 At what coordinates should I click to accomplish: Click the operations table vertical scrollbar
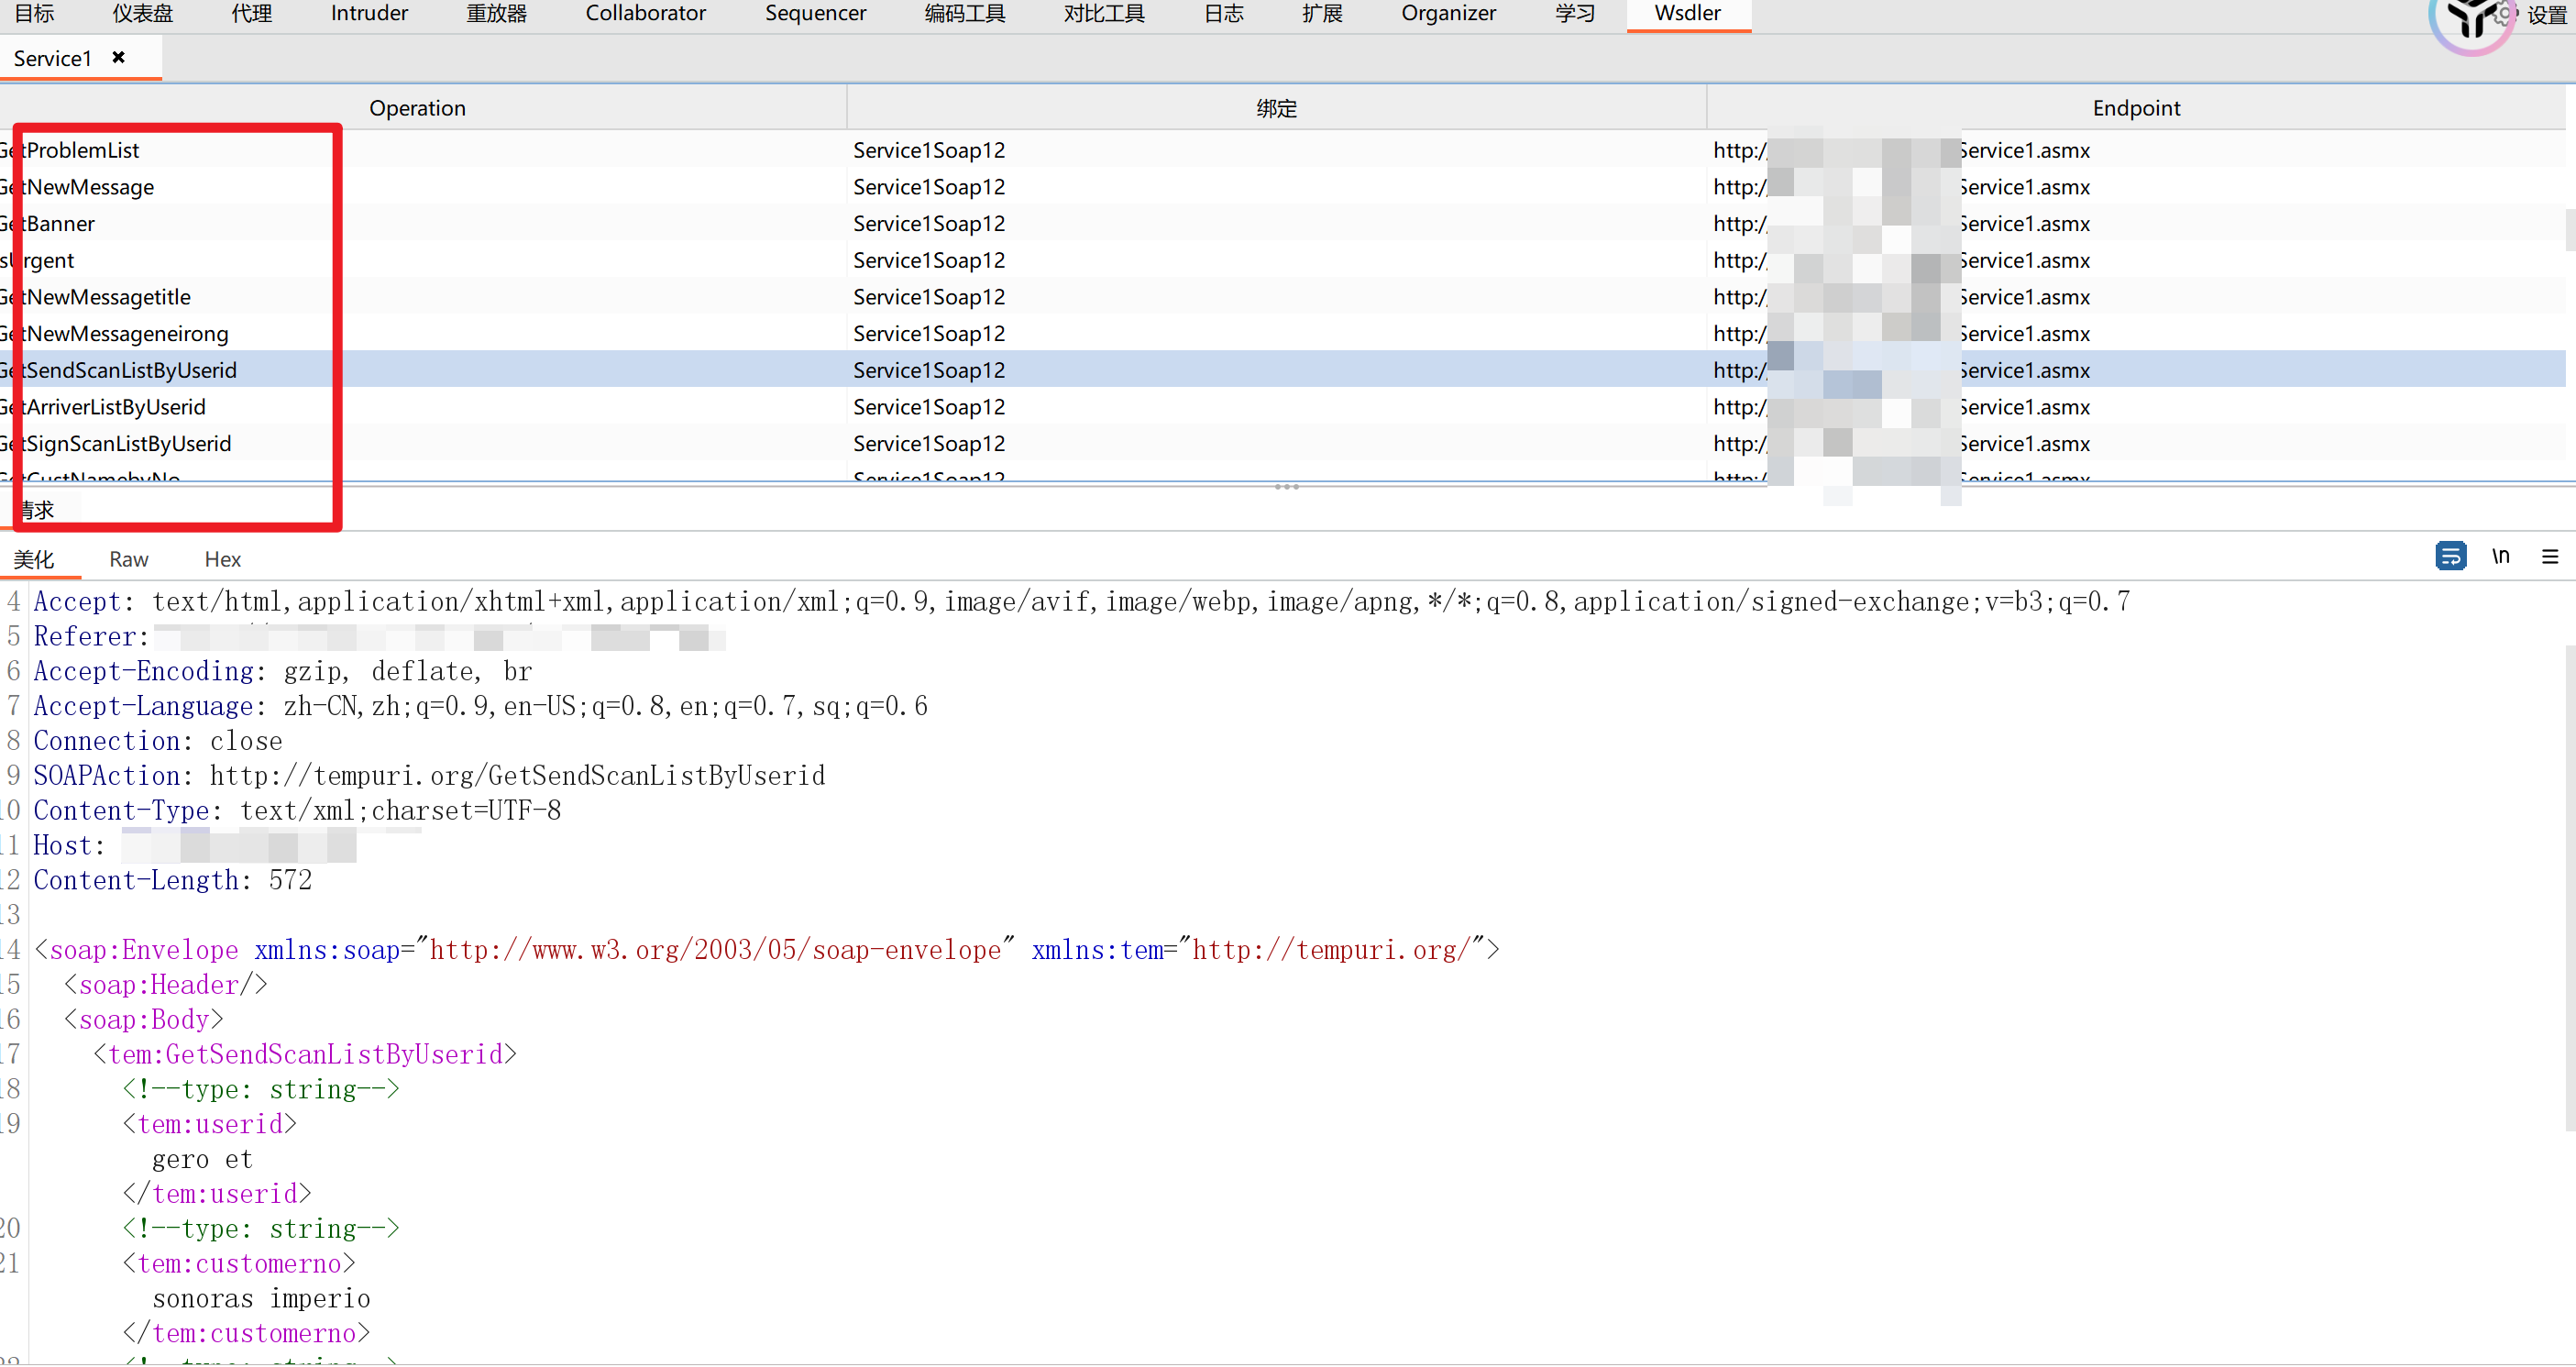2570,228
